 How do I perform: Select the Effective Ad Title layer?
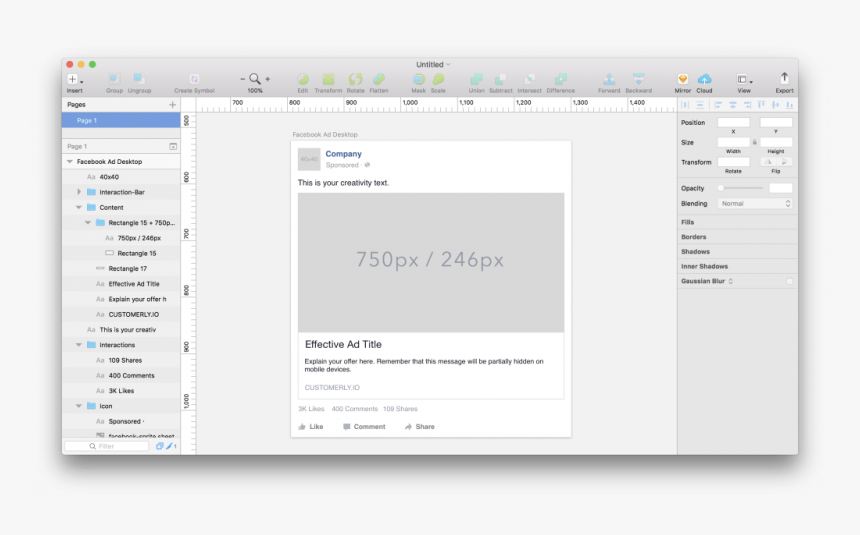[121, 284]
